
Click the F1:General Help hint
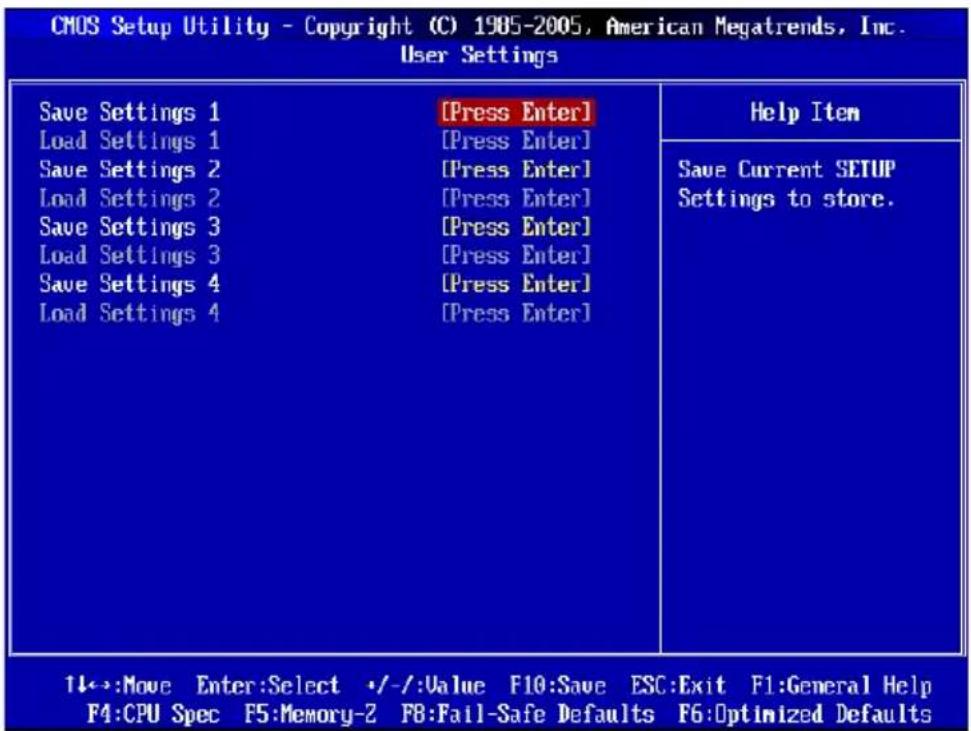[841, 686]
